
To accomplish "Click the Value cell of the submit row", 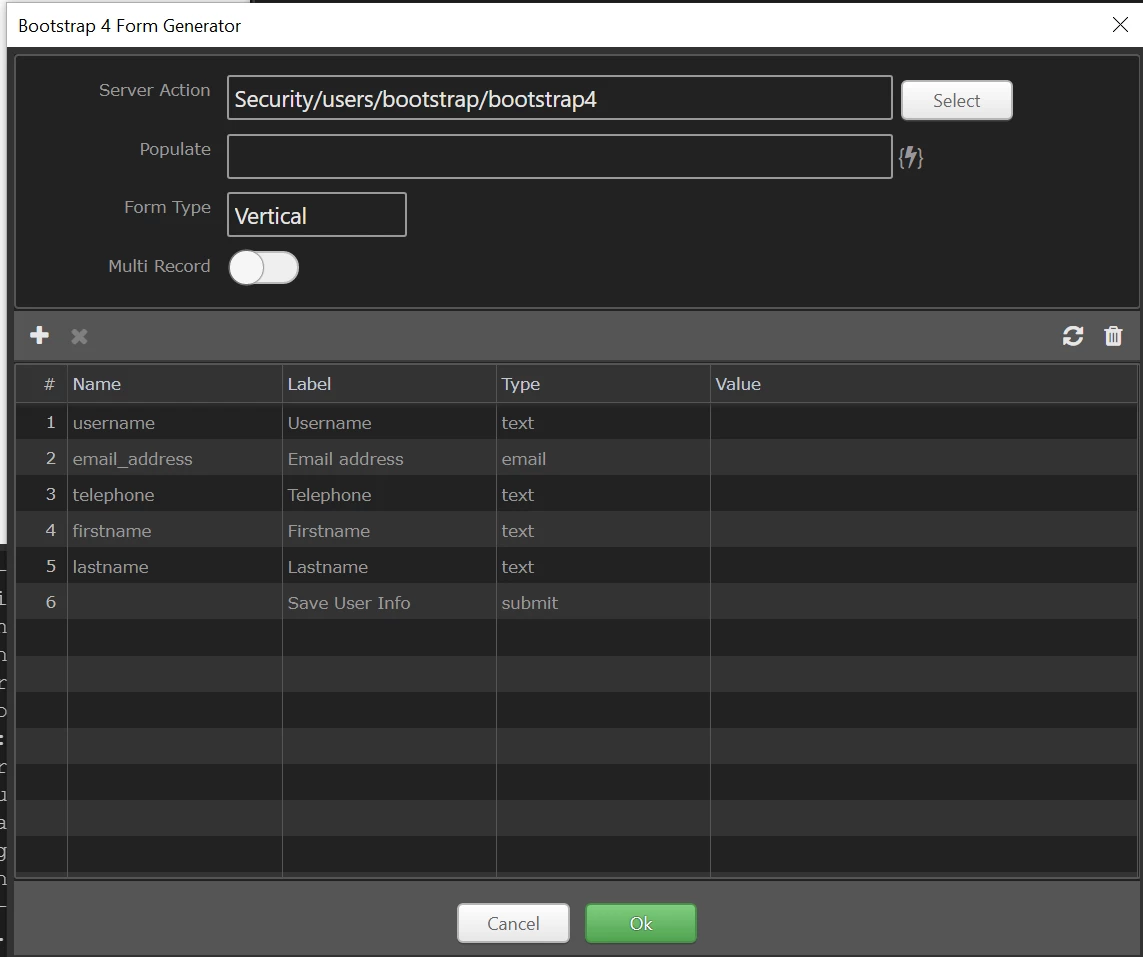I will click(x=924, y=602).
